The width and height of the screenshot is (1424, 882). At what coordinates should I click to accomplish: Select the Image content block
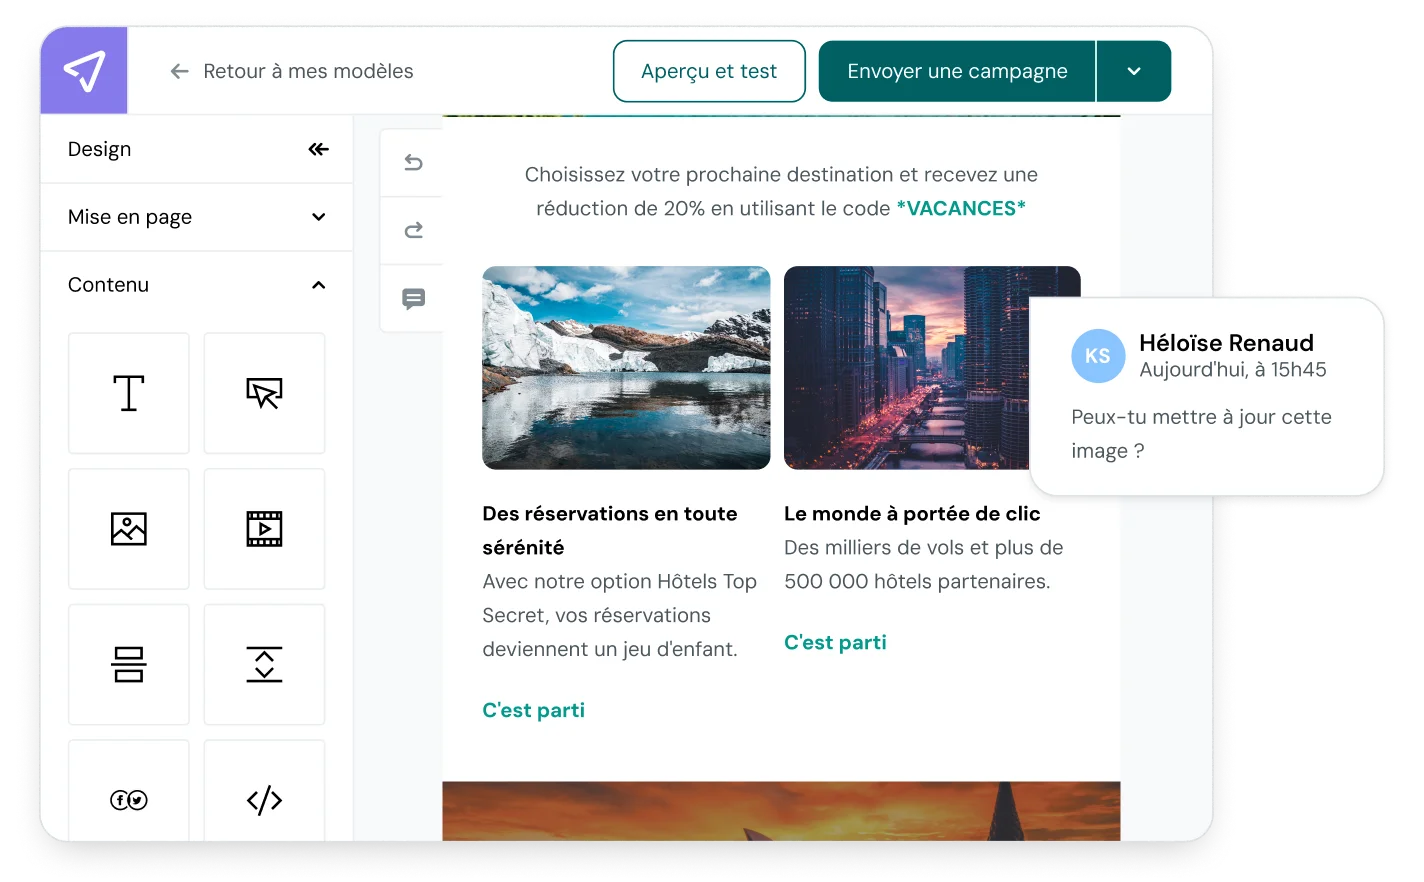click(129, 529)
